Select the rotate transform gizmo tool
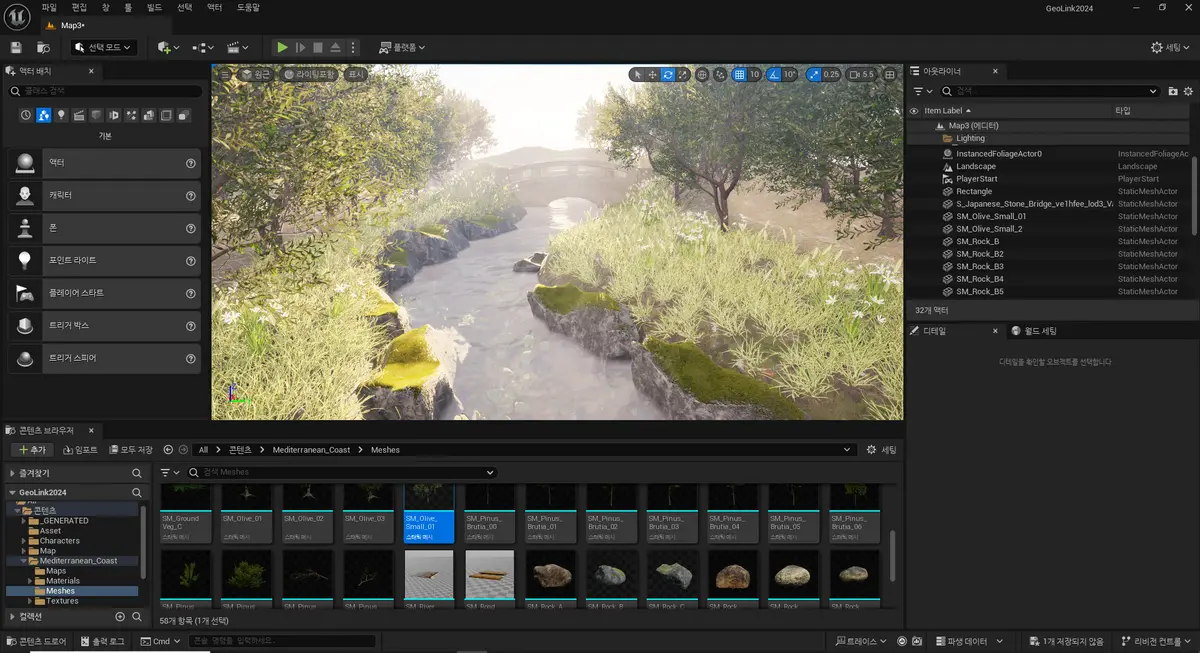Image resolution: width=1200 pixels, height=653 pixels. click(x=667, y=74)
